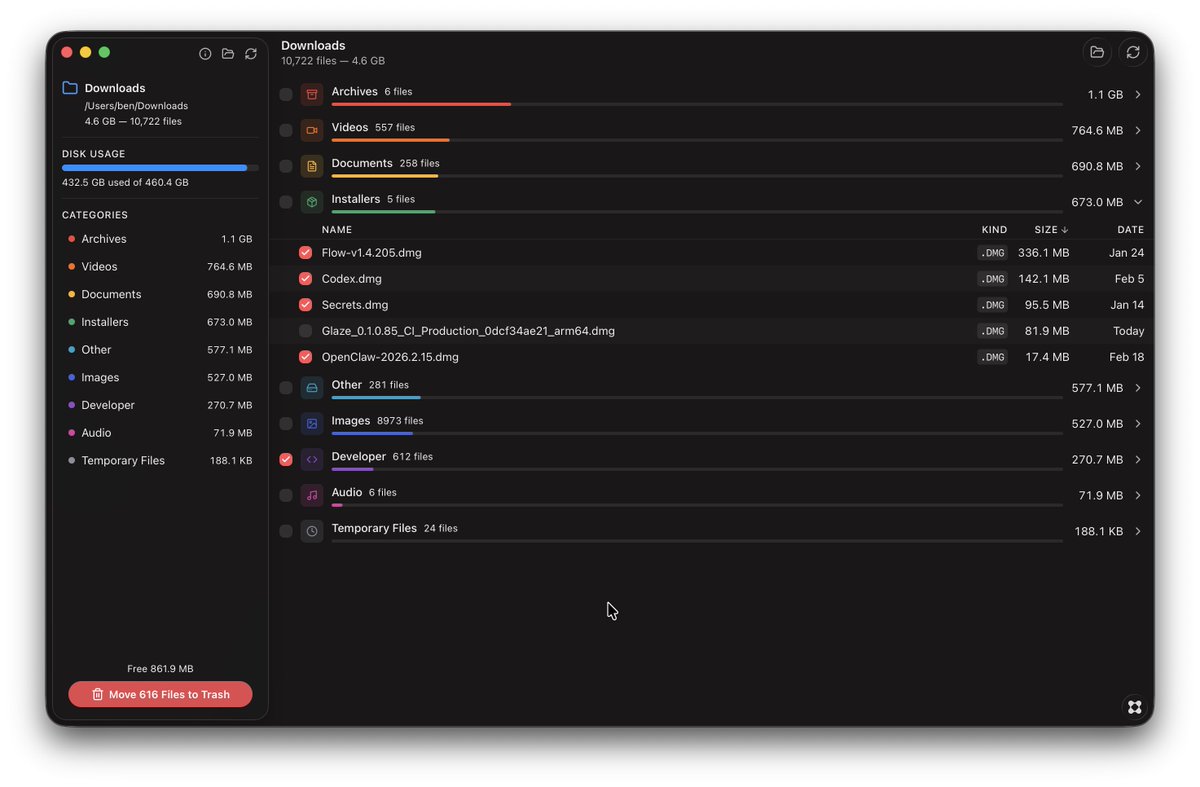
Task: Sort by the DATE column header
Action: click(x=1130, y=230)
